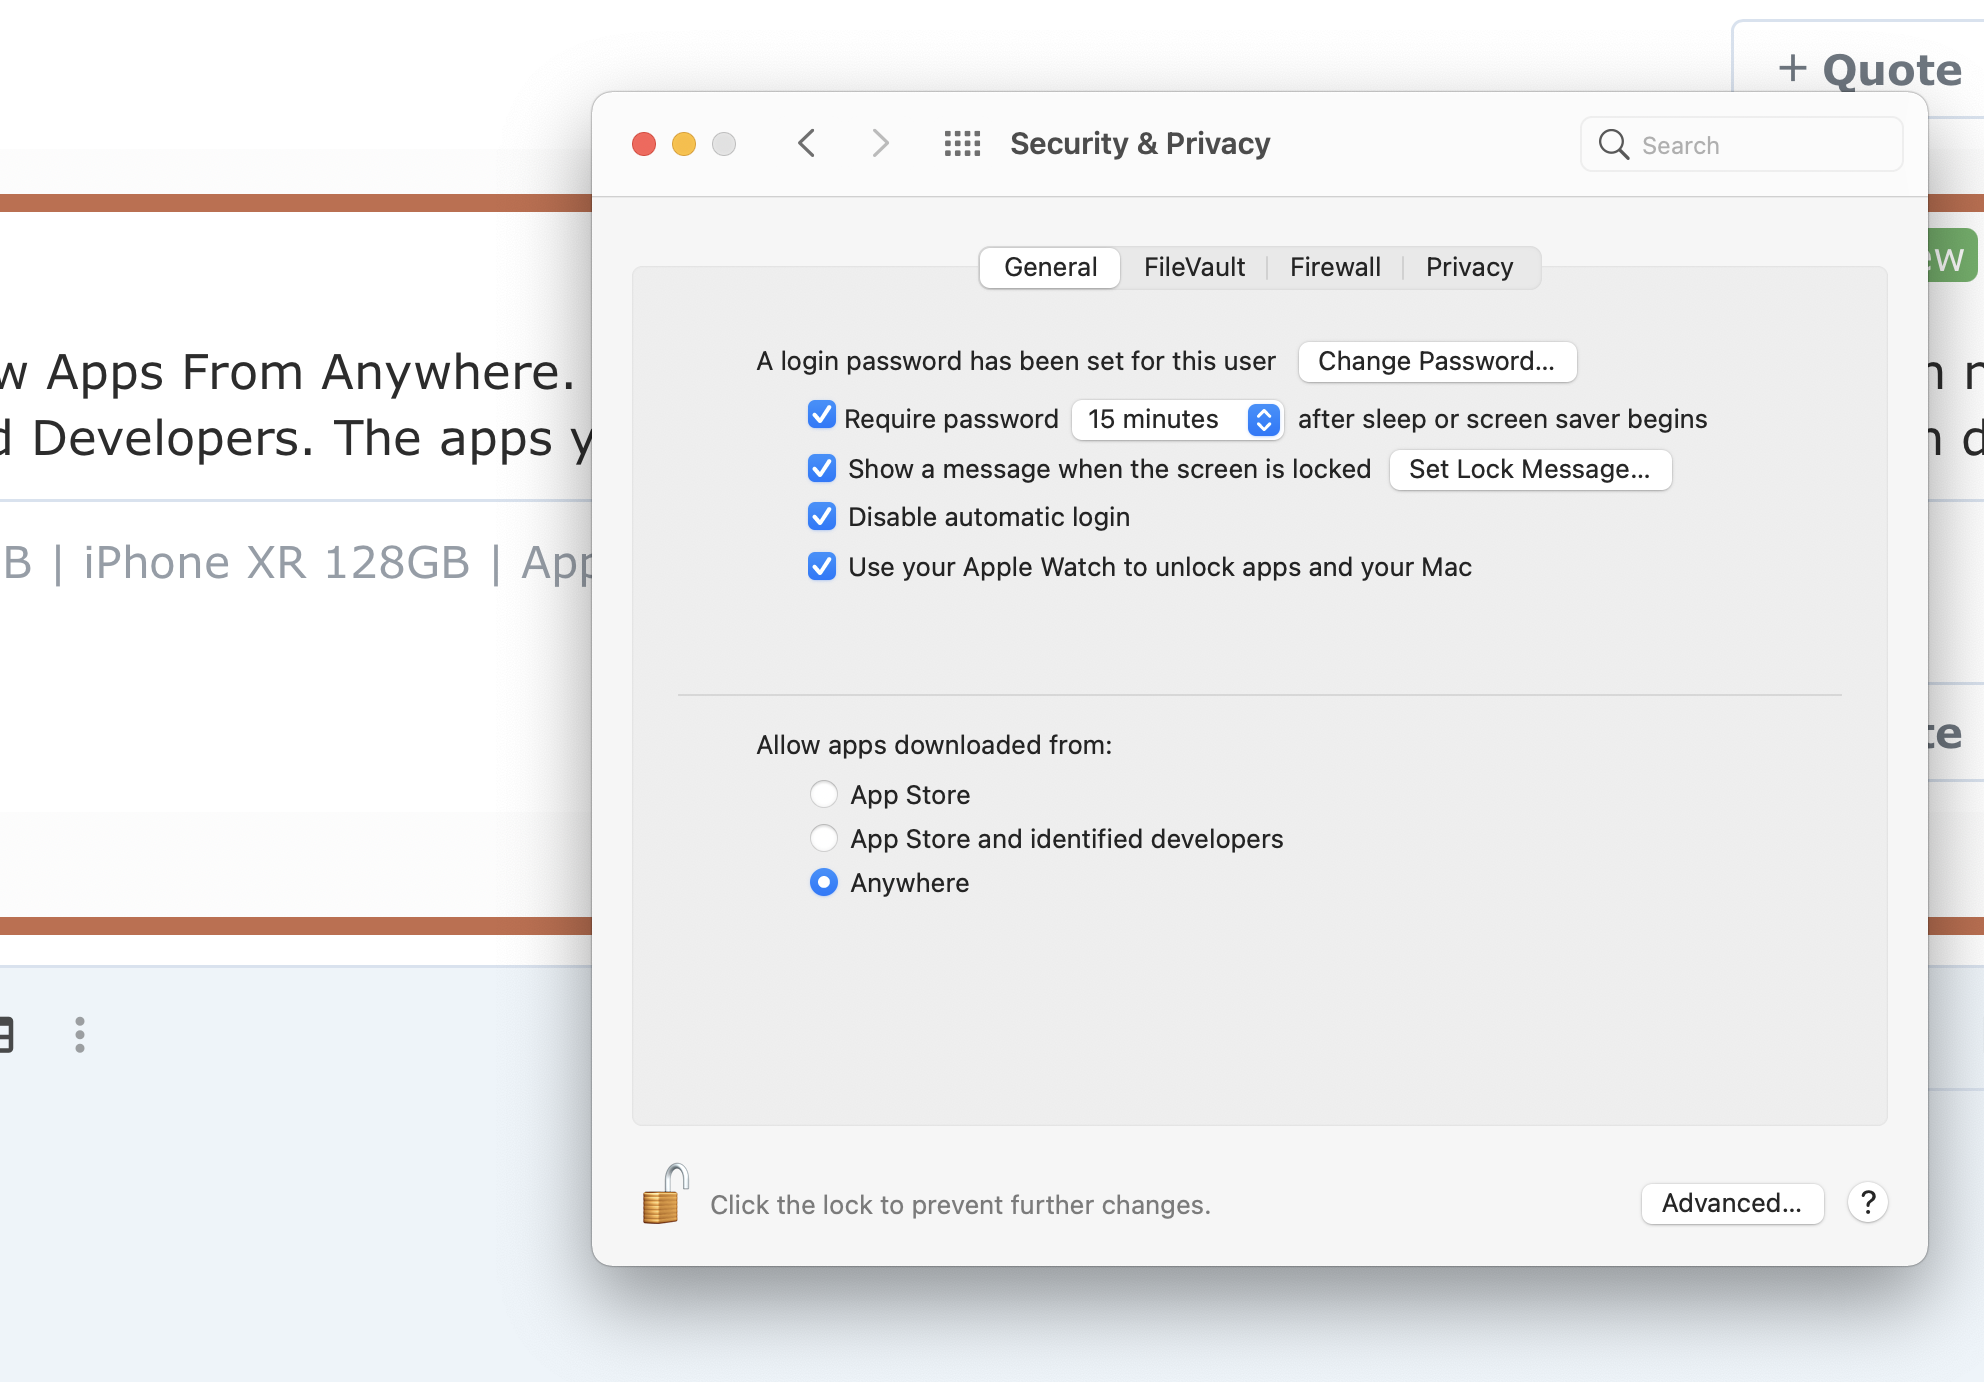Open the app grid menu icon
This screenshot has width=1984, height=1382.
pos(960,143)
